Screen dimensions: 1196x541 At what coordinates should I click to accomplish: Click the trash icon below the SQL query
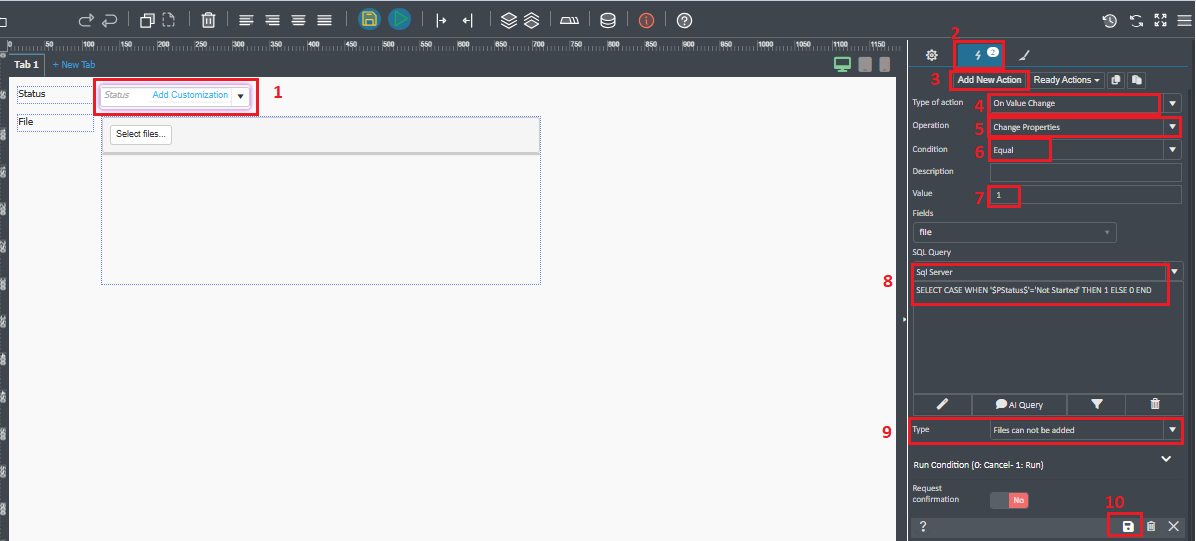point(1155,404)
